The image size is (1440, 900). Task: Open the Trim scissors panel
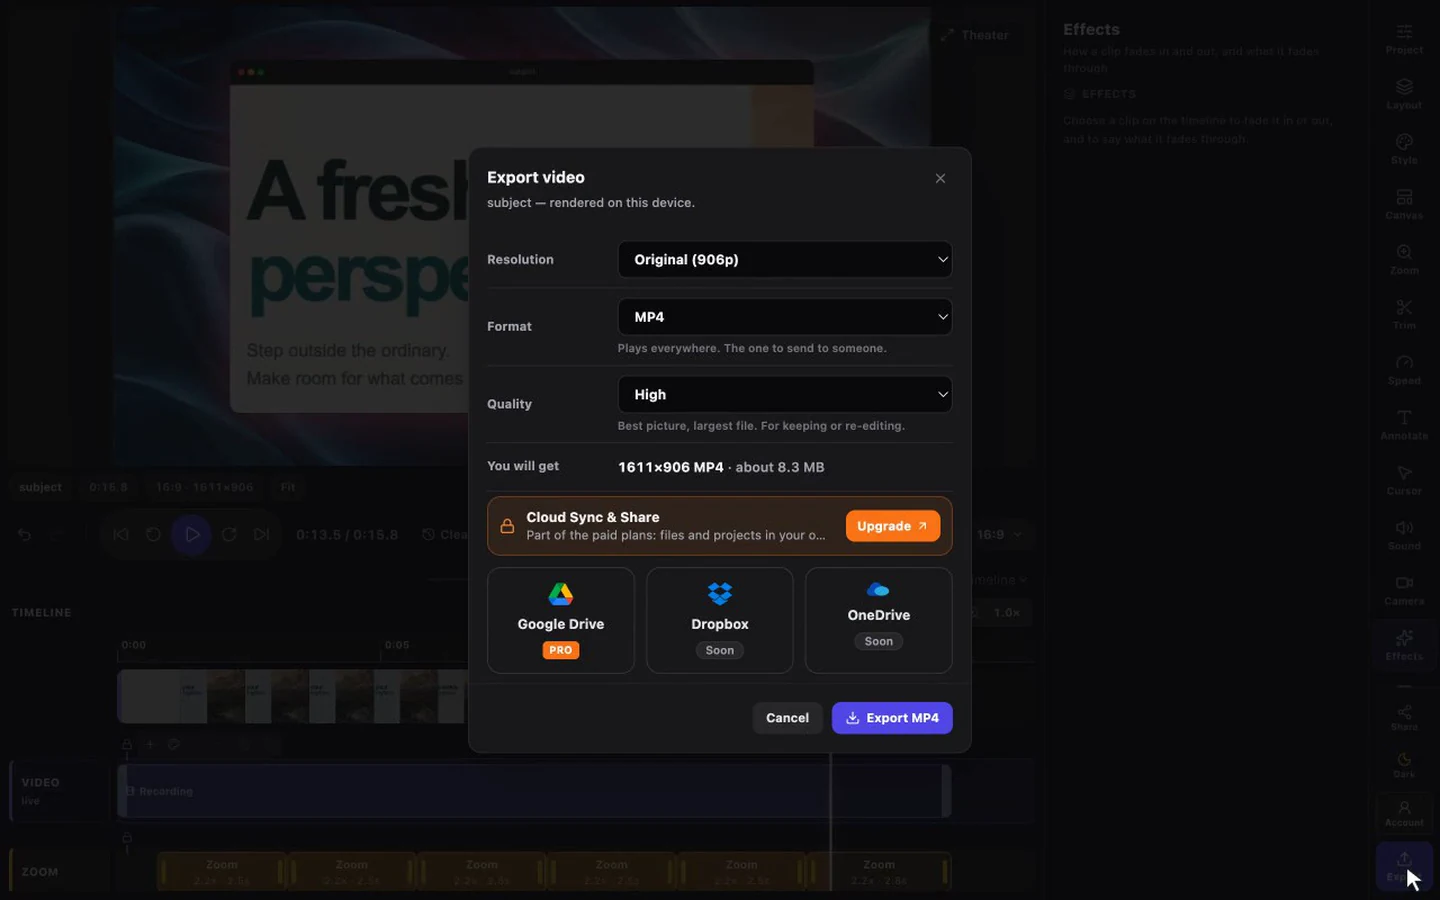click(1404, 315)
